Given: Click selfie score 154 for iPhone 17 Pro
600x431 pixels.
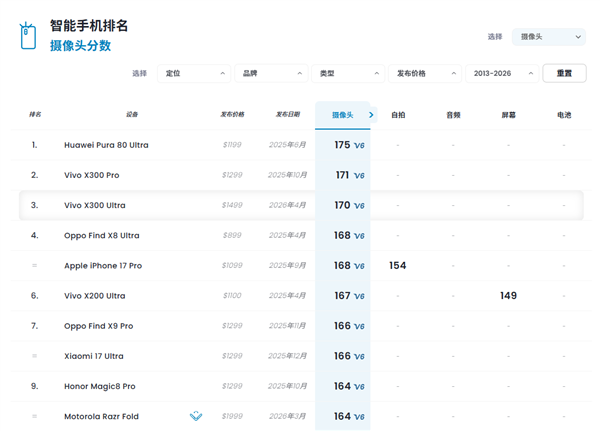Looking at the screenshot, I should pyautogui.click(x=398, y=265).
